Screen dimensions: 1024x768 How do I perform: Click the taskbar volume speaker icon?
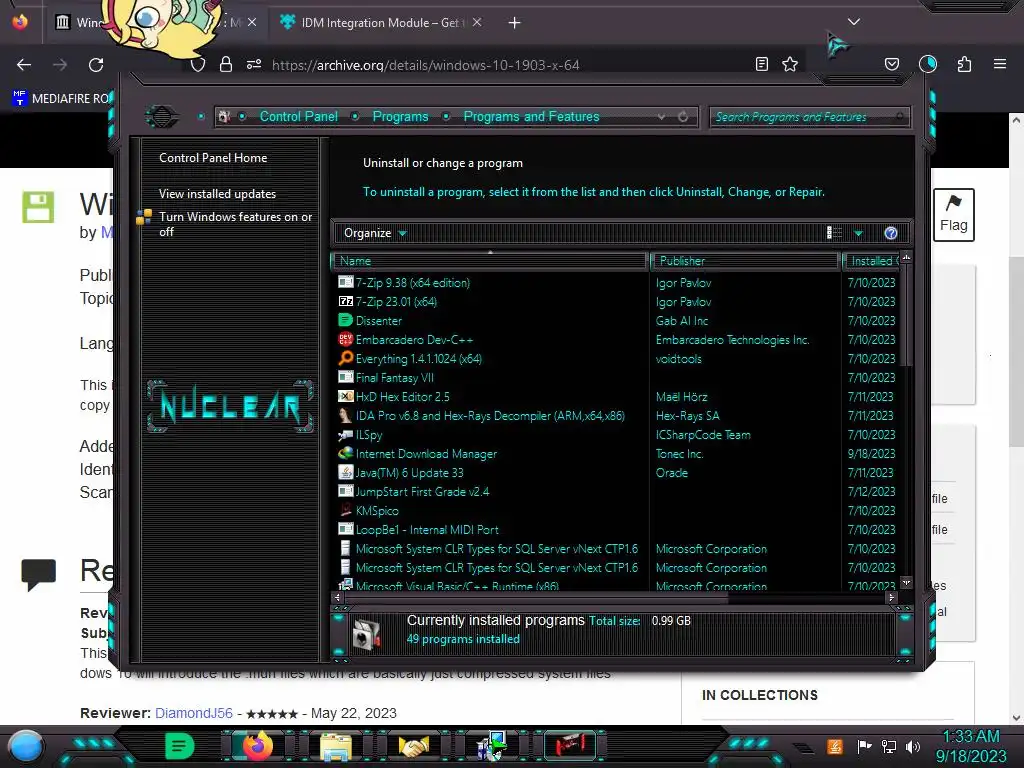click(913, 746)
